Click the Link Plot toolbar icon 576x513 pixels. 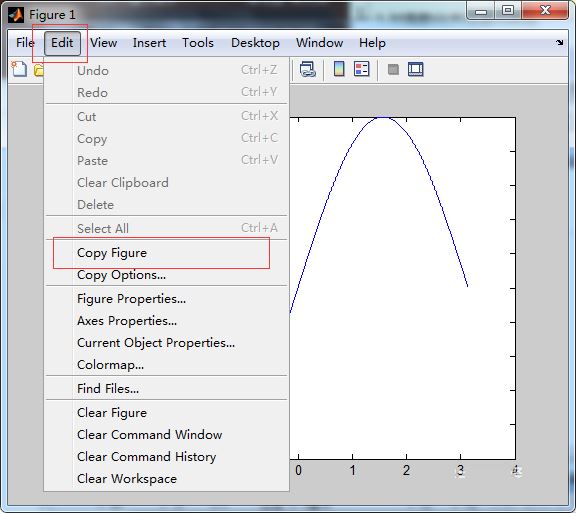click(x=307, y=69)
